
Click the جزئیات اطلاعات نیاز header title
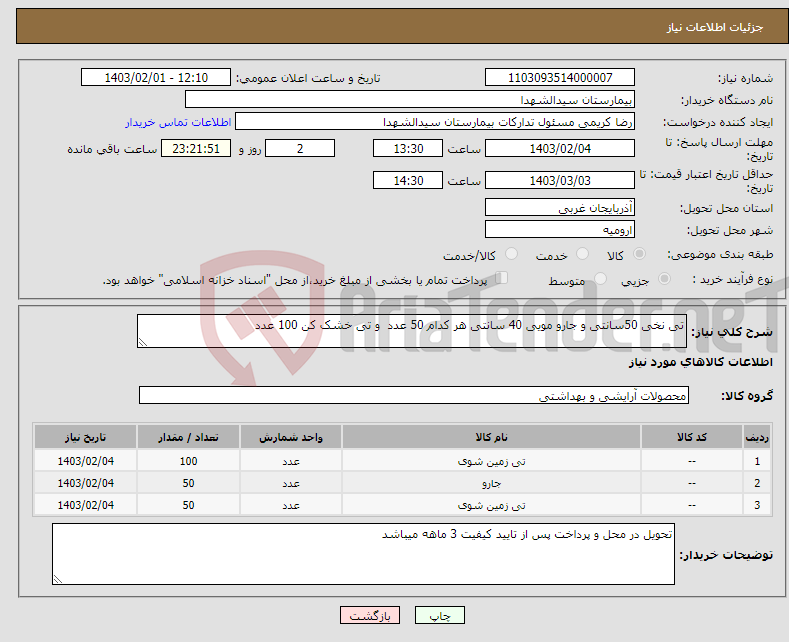click(x=715, y=27)
